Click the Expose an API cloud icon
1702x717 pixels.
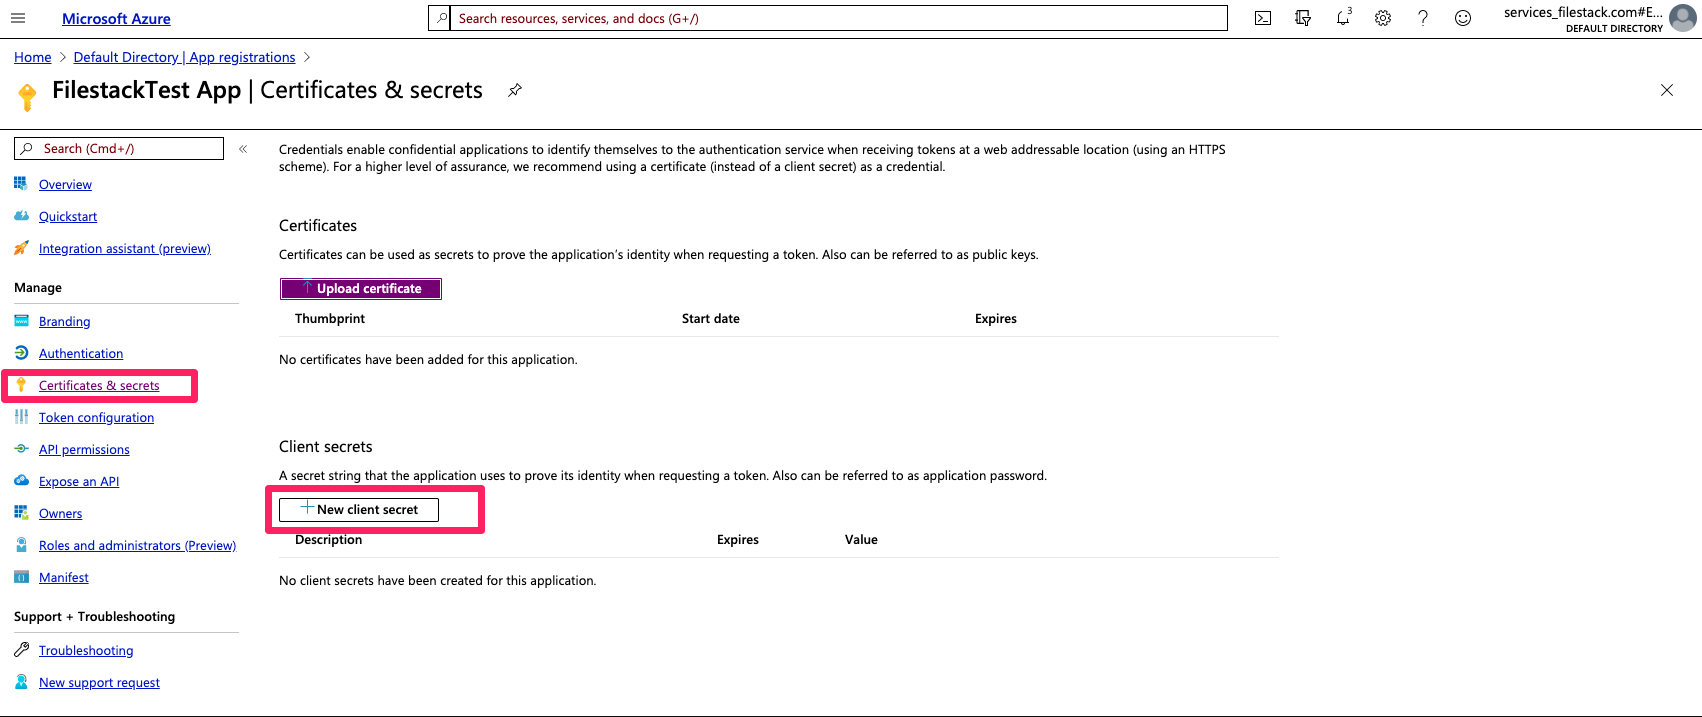[21, 481]
